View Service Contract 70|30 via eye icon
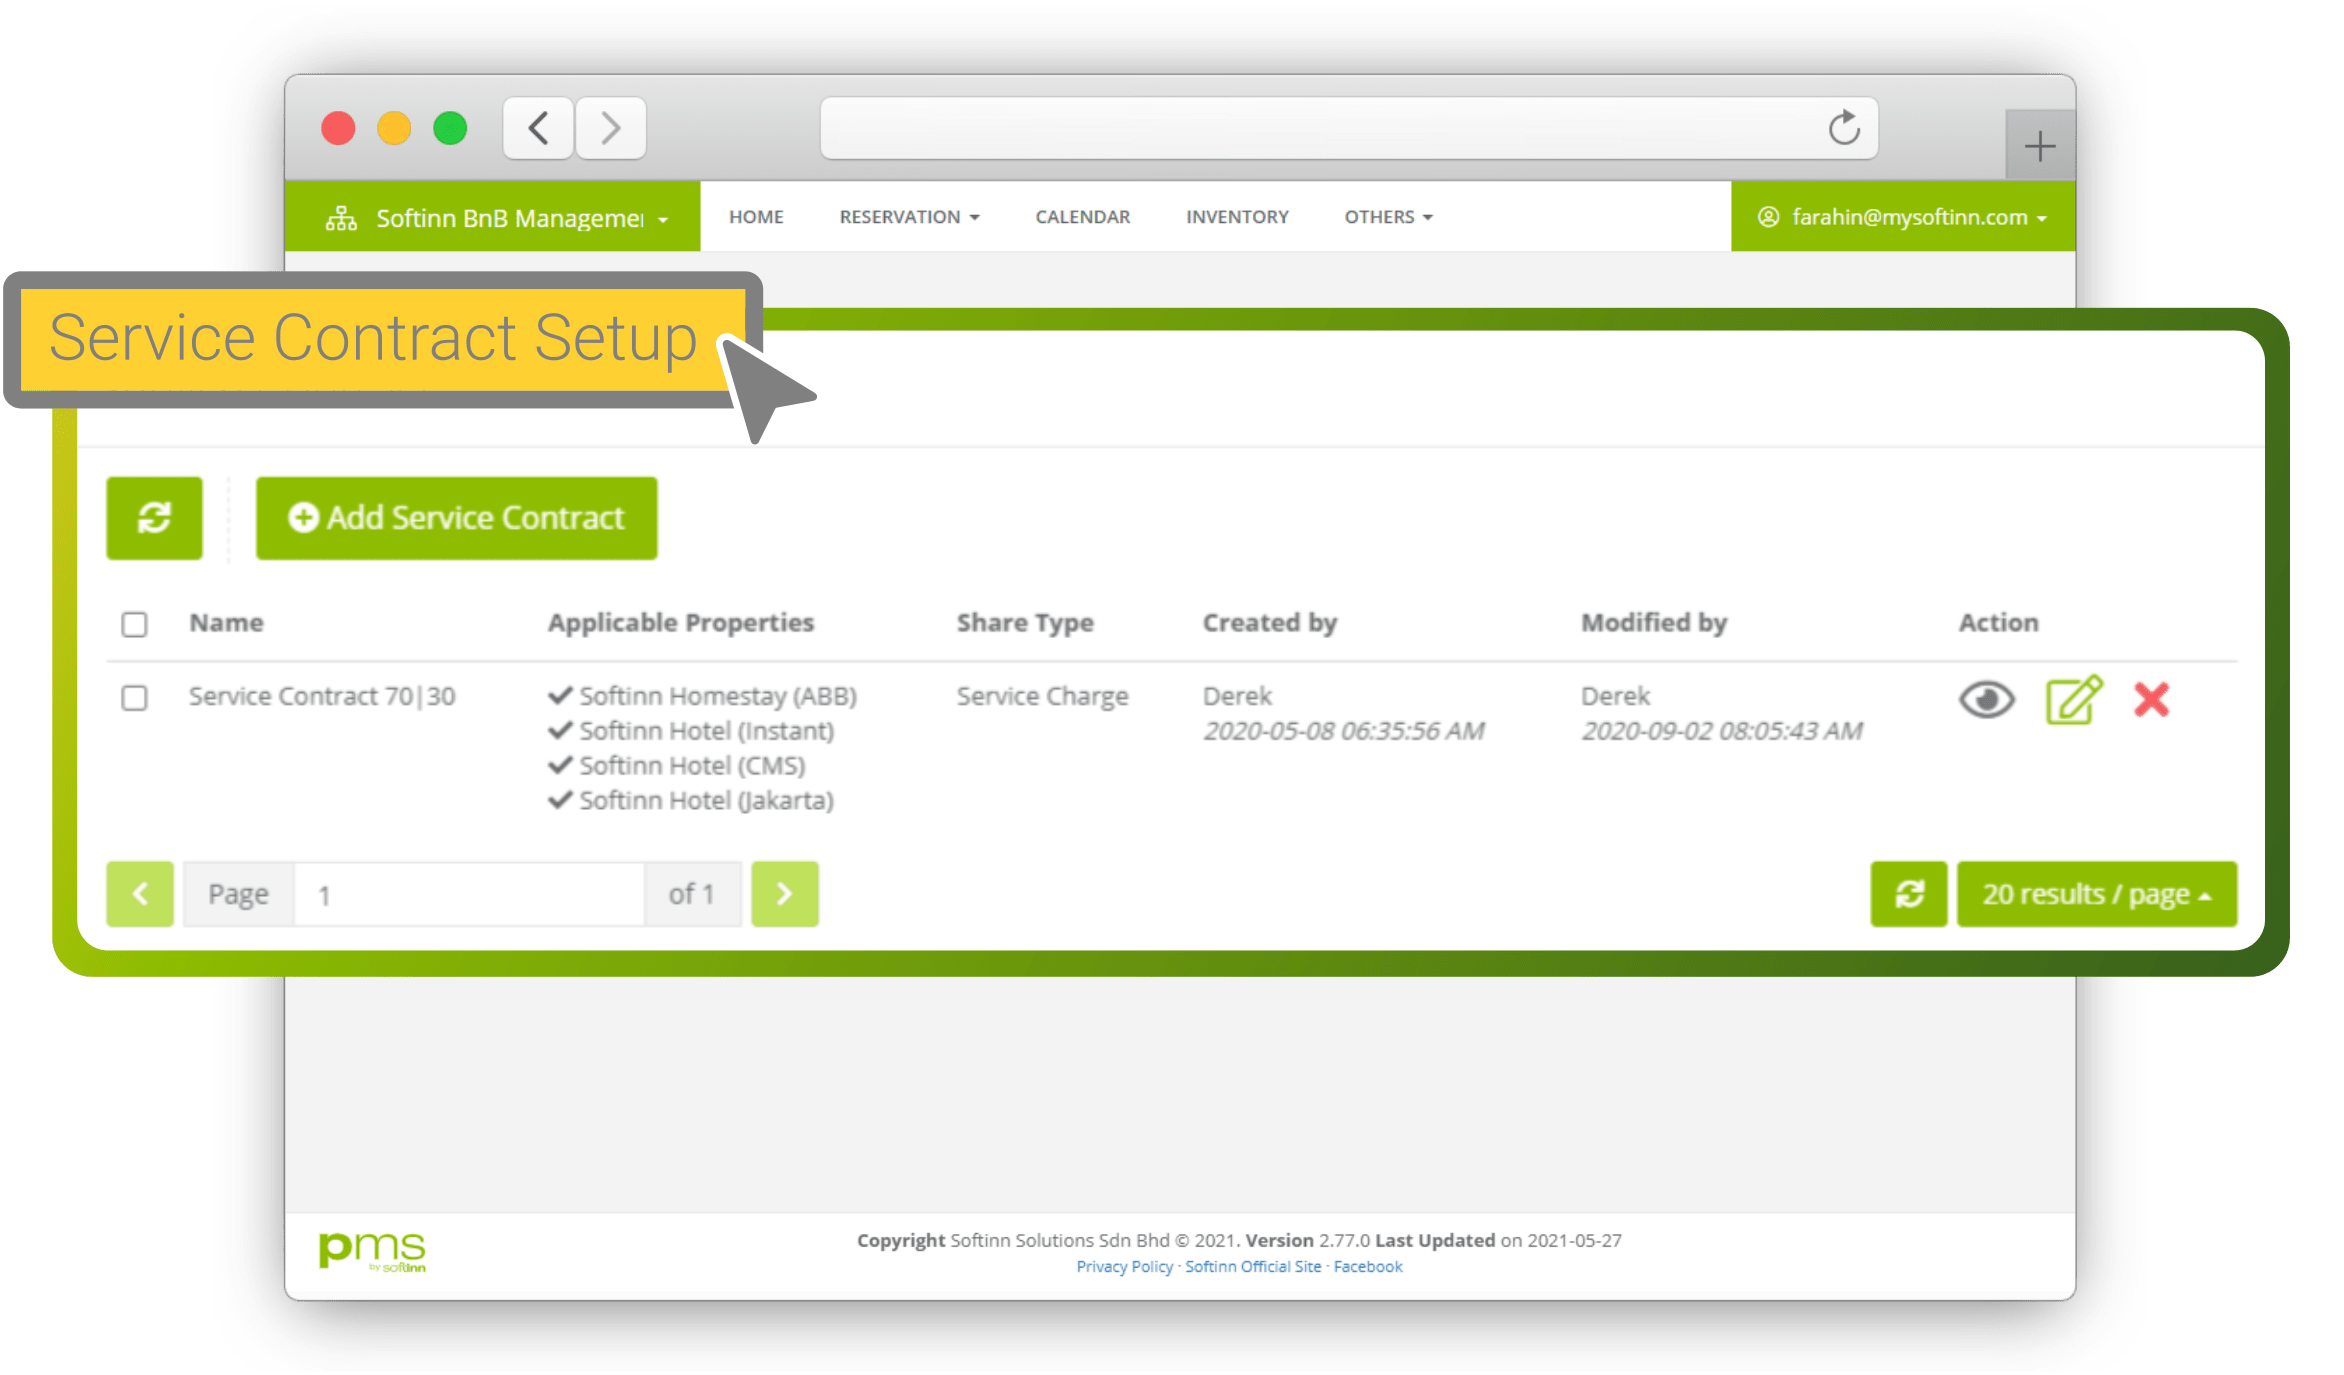This screenshot has width=2344, height=1375. click(x=1986, y=699)
